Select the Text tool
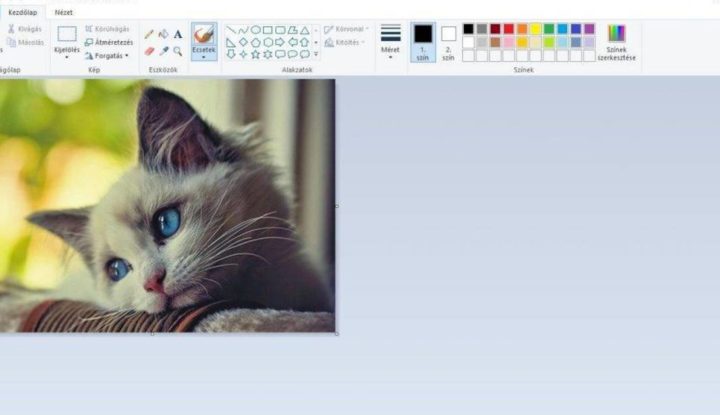 coord(178,34)
